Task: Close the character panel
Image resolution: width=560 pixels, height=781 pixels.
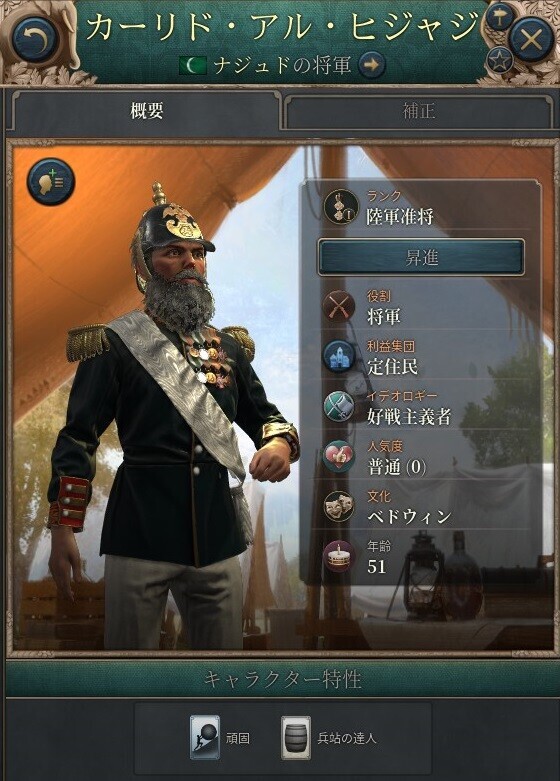Action: pos(531,39)
